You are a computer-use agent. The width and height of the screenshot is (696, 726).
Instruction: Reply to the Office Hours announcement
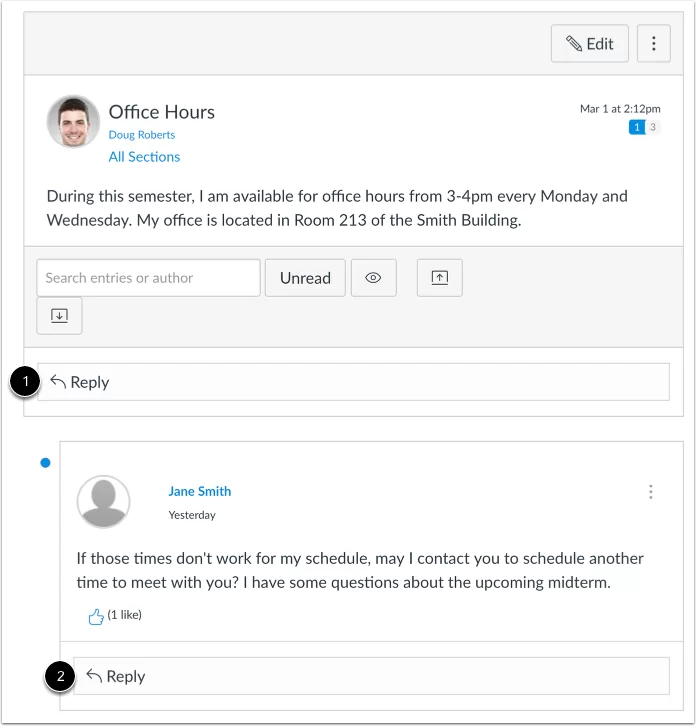pyautogui.click(x=353, y=382)
